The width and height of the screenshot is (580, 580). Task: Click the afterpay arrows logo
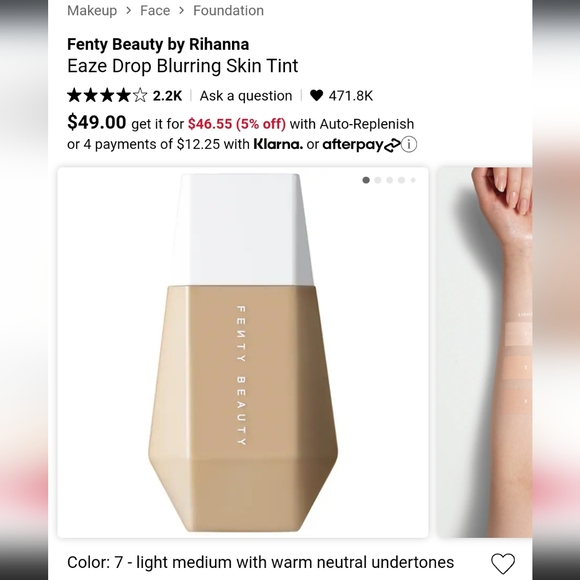(392, 145)
